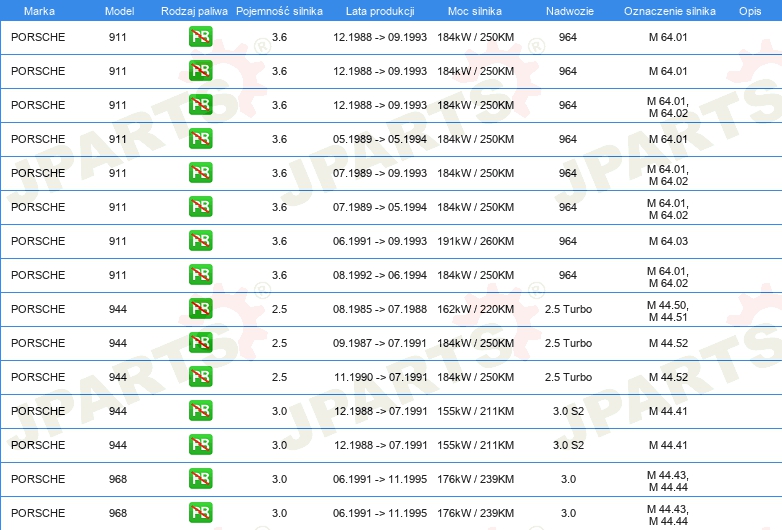Click the Lata produkcji column header

pyautogui.click(x=380, y=11)
